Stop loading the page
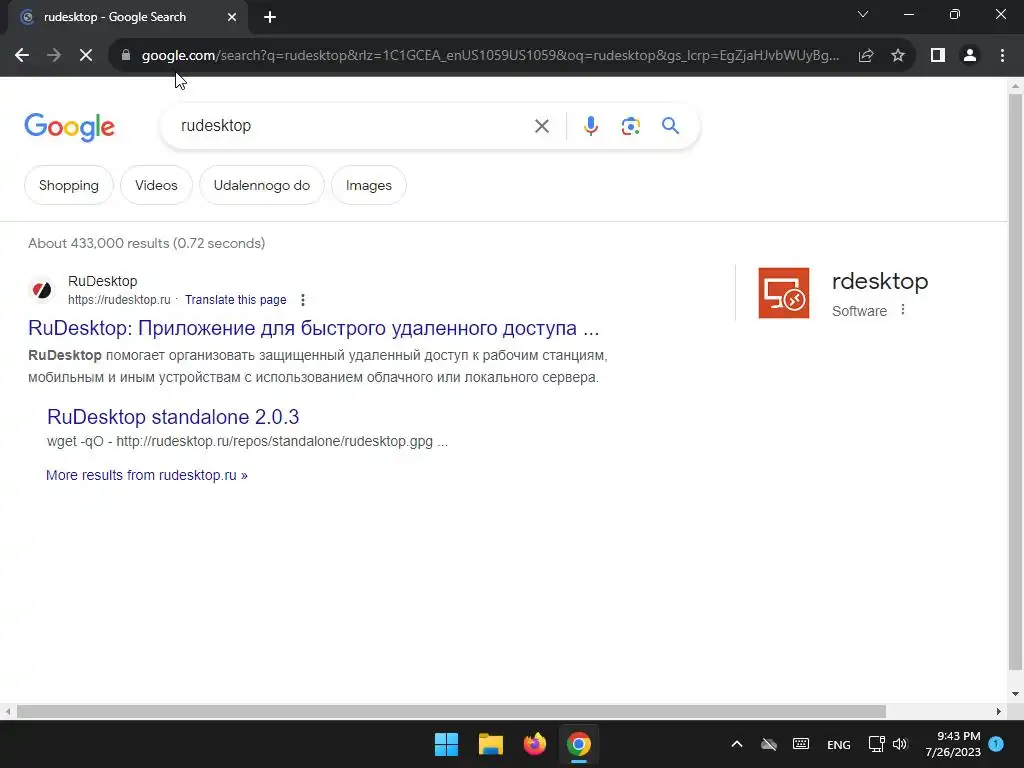Screen dimensions: 1024x768 click(x=86, y=56)
